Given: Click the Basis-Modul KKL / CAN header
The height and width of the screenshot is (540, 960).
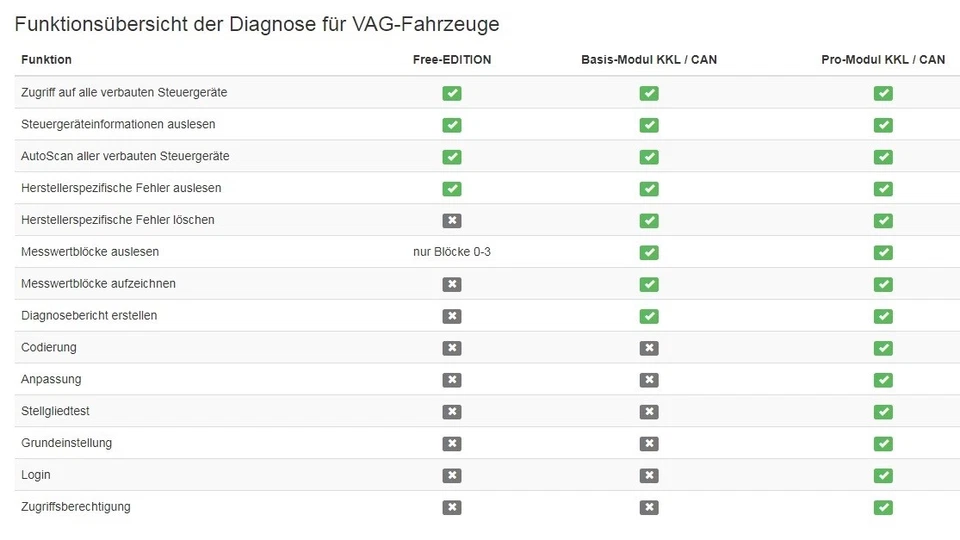Looking at the screenshot, I should [649, 60].
